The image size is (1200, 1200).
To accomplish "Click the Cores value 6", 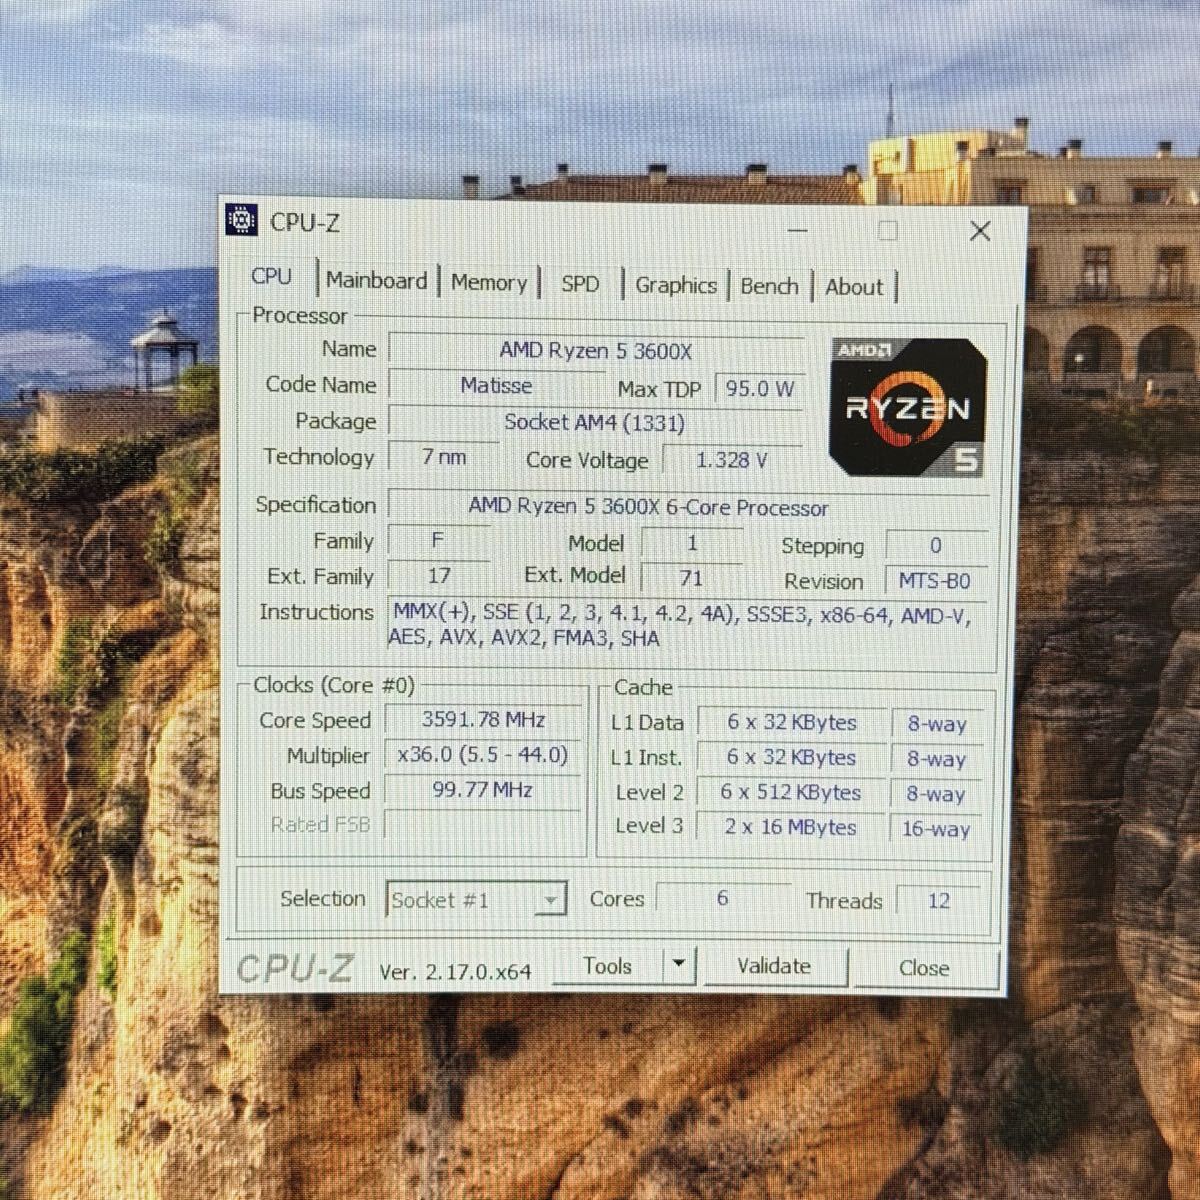I will 722,898.
